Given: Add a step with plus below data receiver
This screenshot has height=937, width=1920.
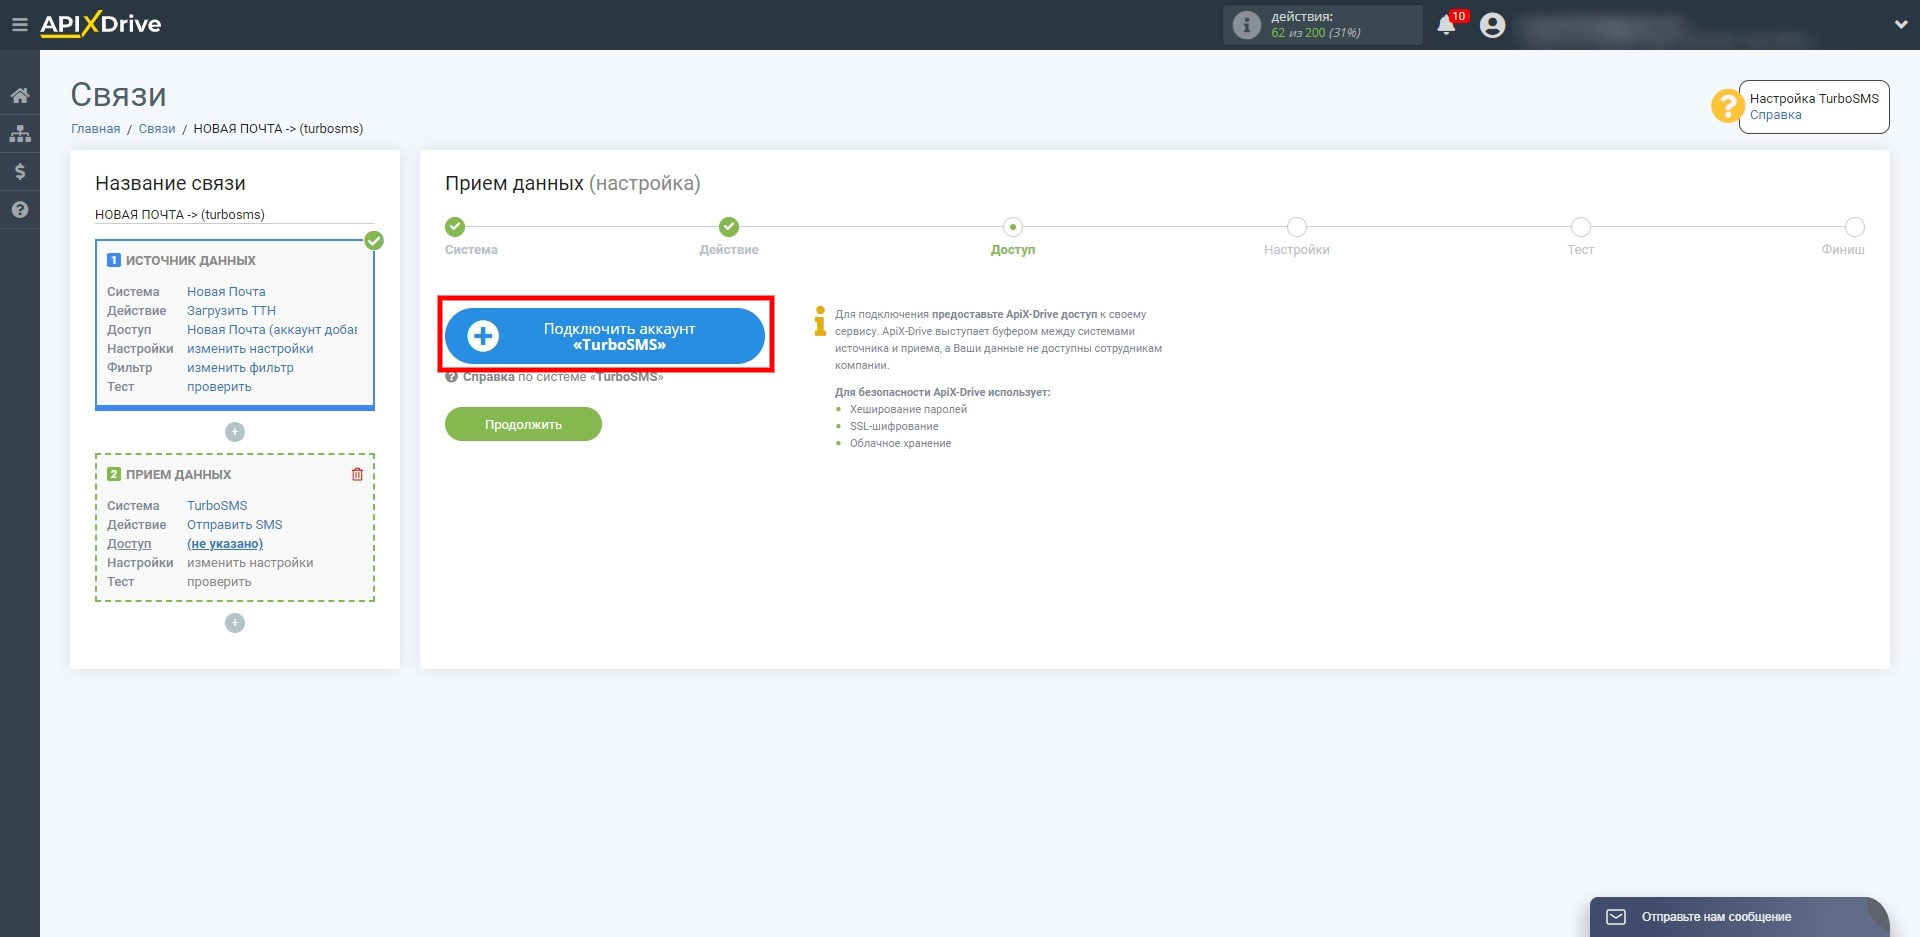Looking at the screenshot, I should point(235,623).
